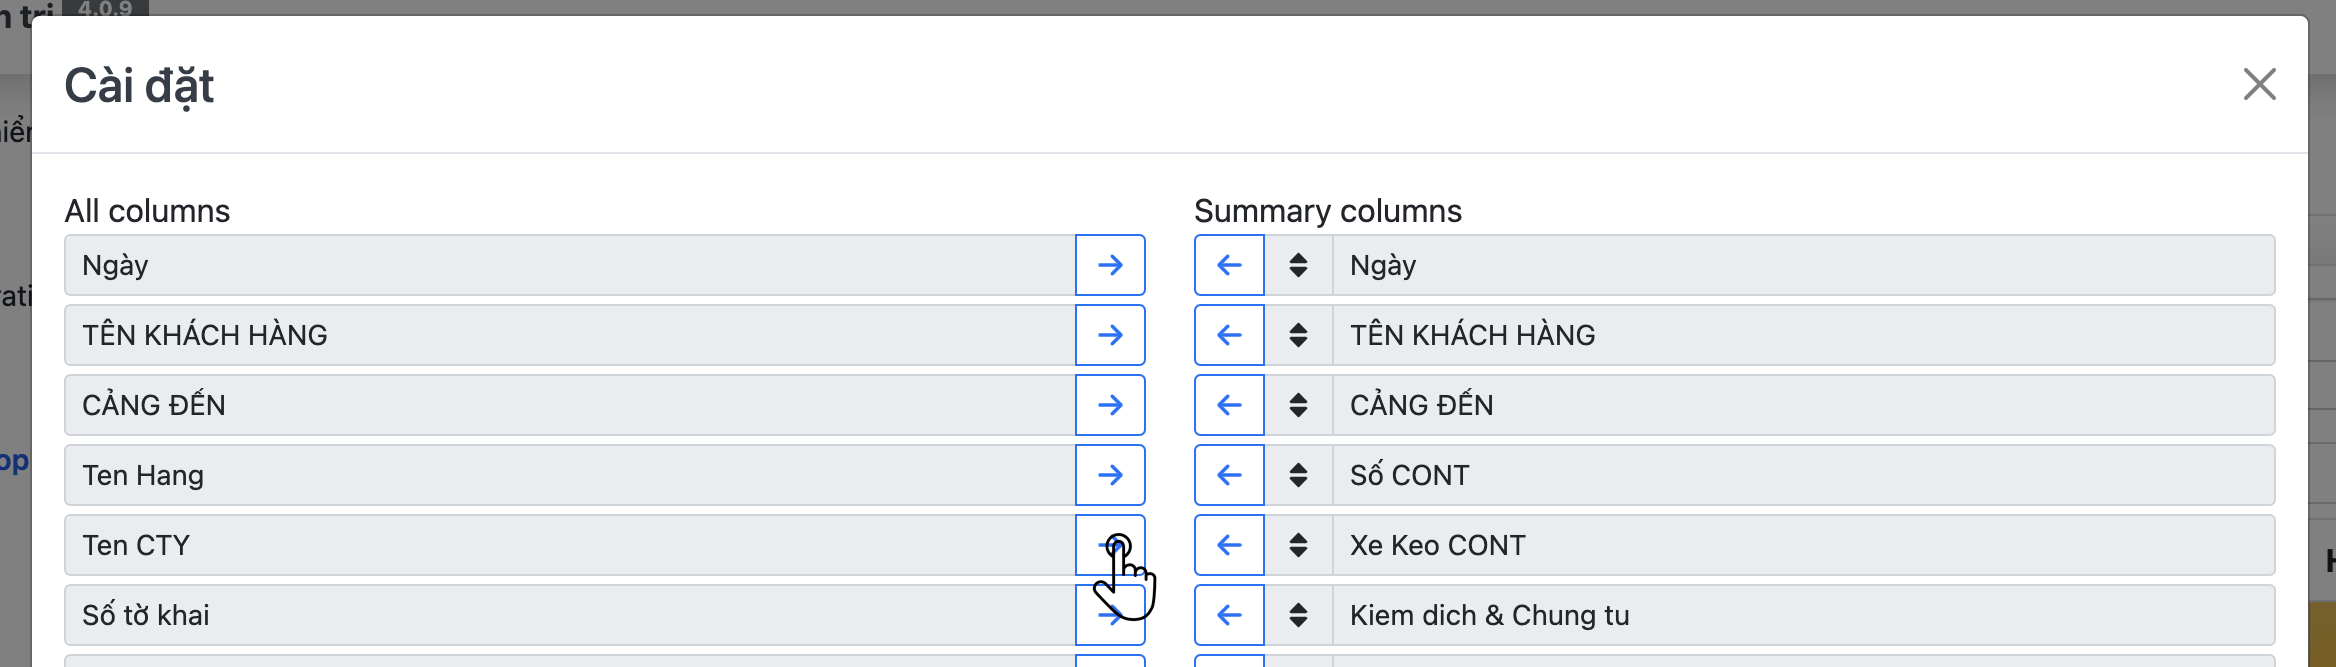Click reorder handle for summary TÊN KHÁCH HÀNG

1298,335
